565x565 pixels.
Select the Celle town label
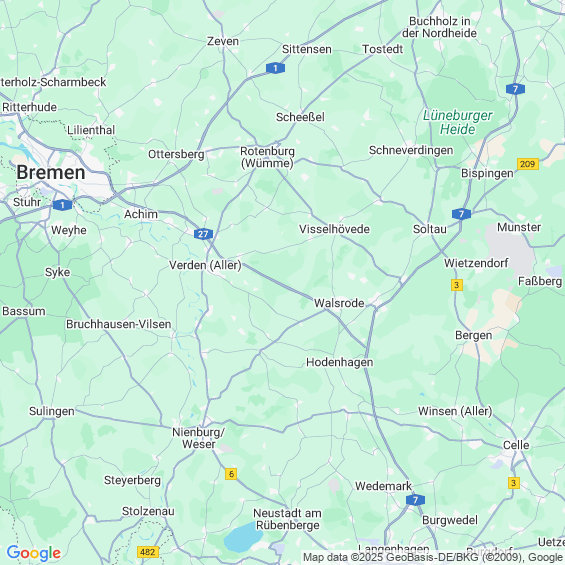[x=516, y=445]
